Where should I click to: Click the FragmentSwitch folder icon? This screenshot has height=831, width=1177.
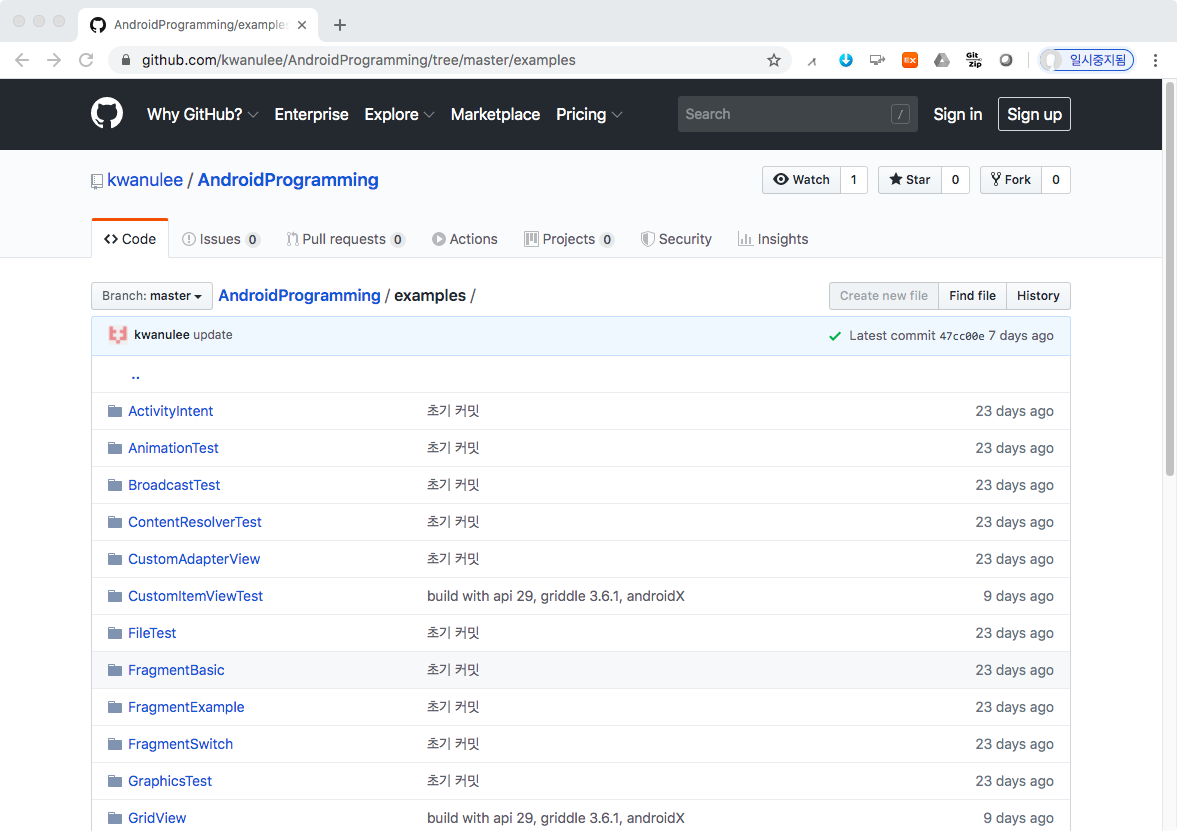[x=115, y=744]
